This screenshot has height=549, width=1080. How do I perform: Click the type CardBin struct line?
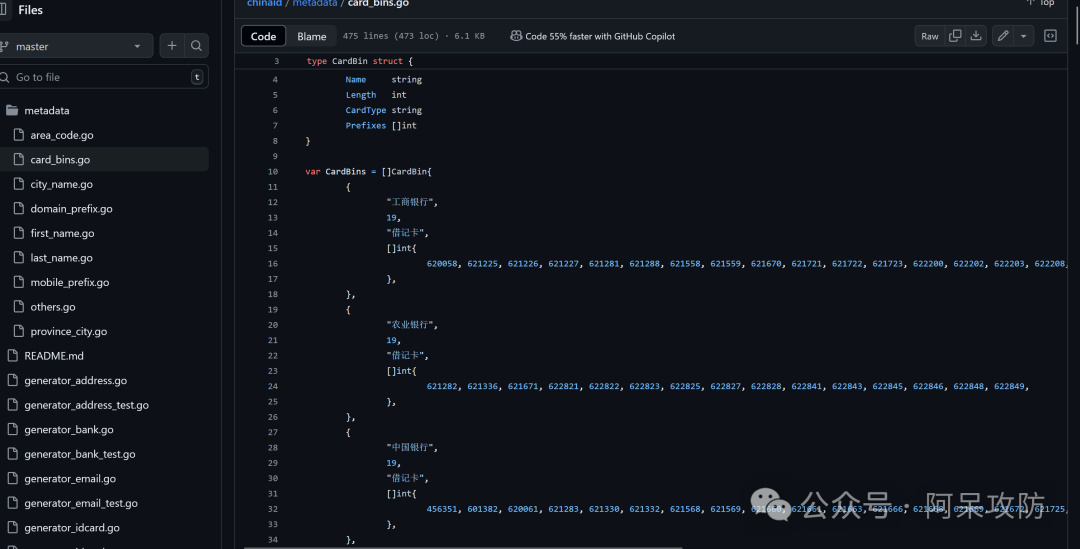[x=360, y=61]
